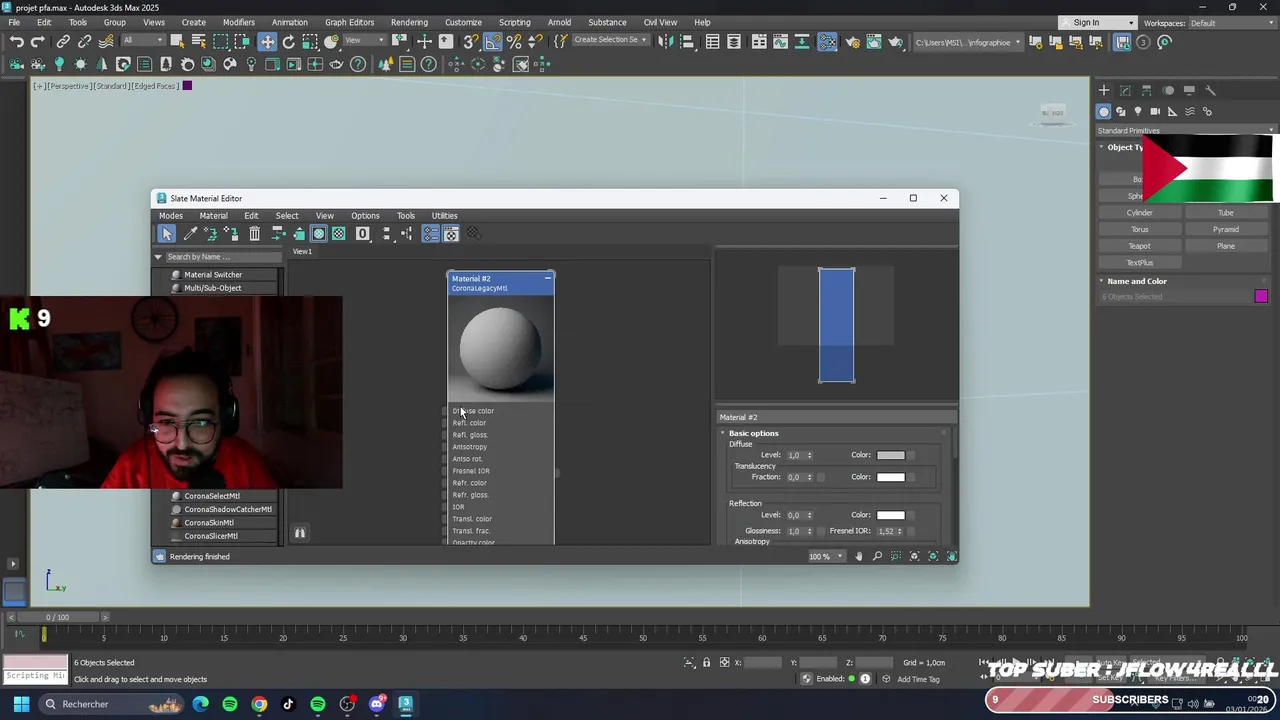
Task: Click the Reflection color swatch
Action: coord(891,516)
